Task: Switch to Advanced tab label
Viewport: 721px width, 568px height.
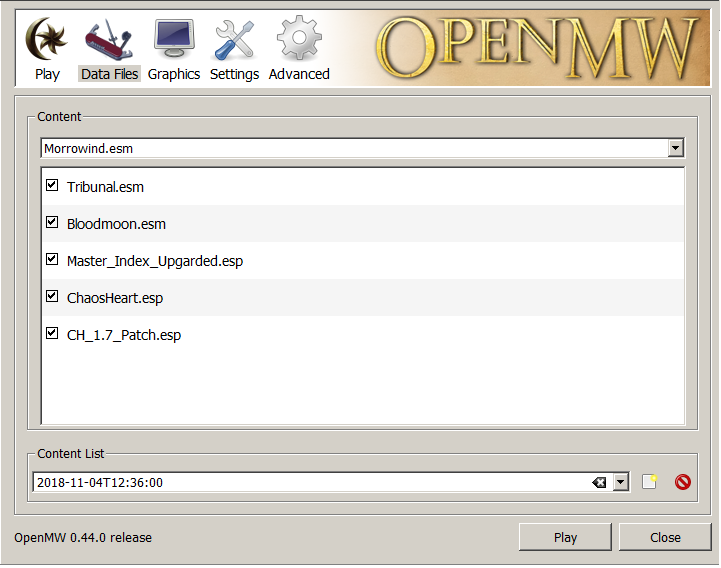Action: point(299,74)
